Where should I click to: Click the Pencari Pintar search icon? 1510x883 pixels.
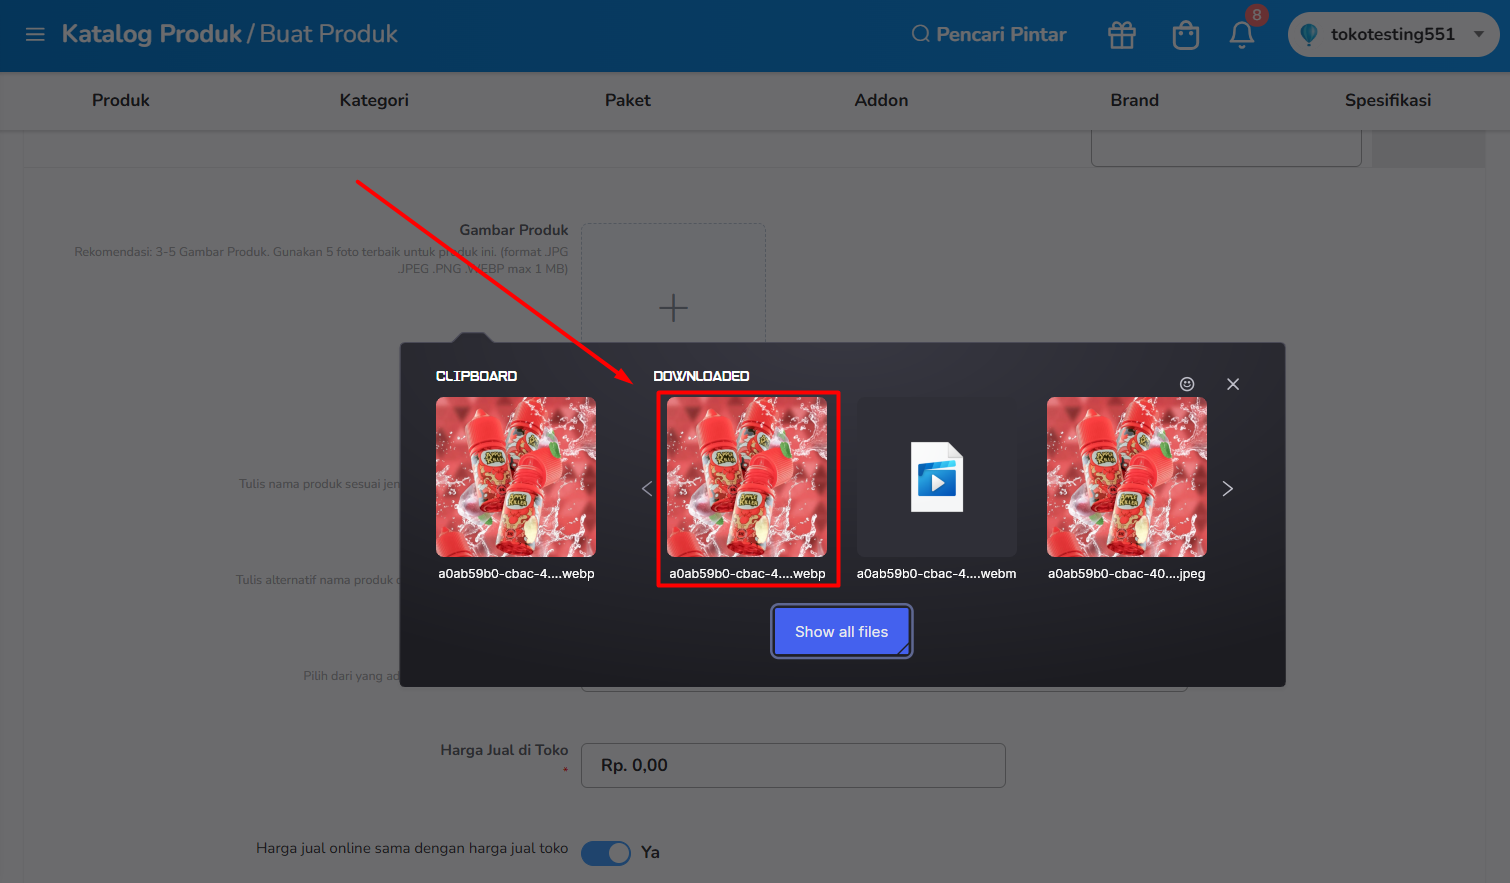tap(920, 34)
